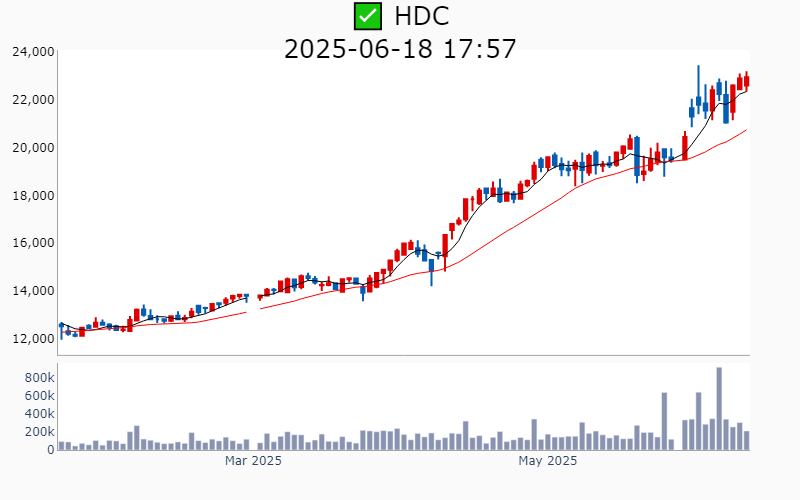Click the 16,000 price axis label

tap(33, 243)
